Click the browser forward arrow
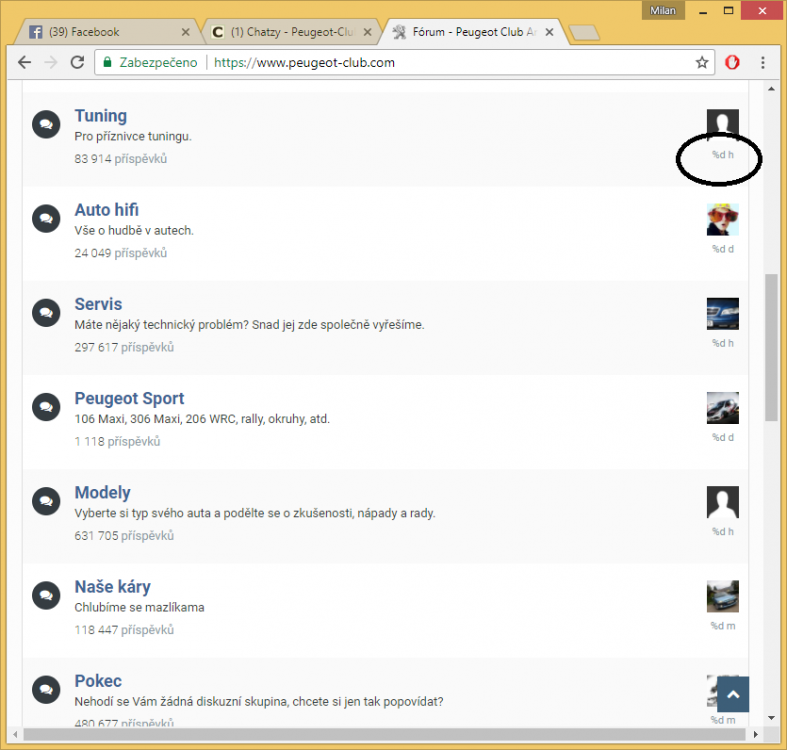The width and height of the screenshot is (787, 750). click(51, 62)
